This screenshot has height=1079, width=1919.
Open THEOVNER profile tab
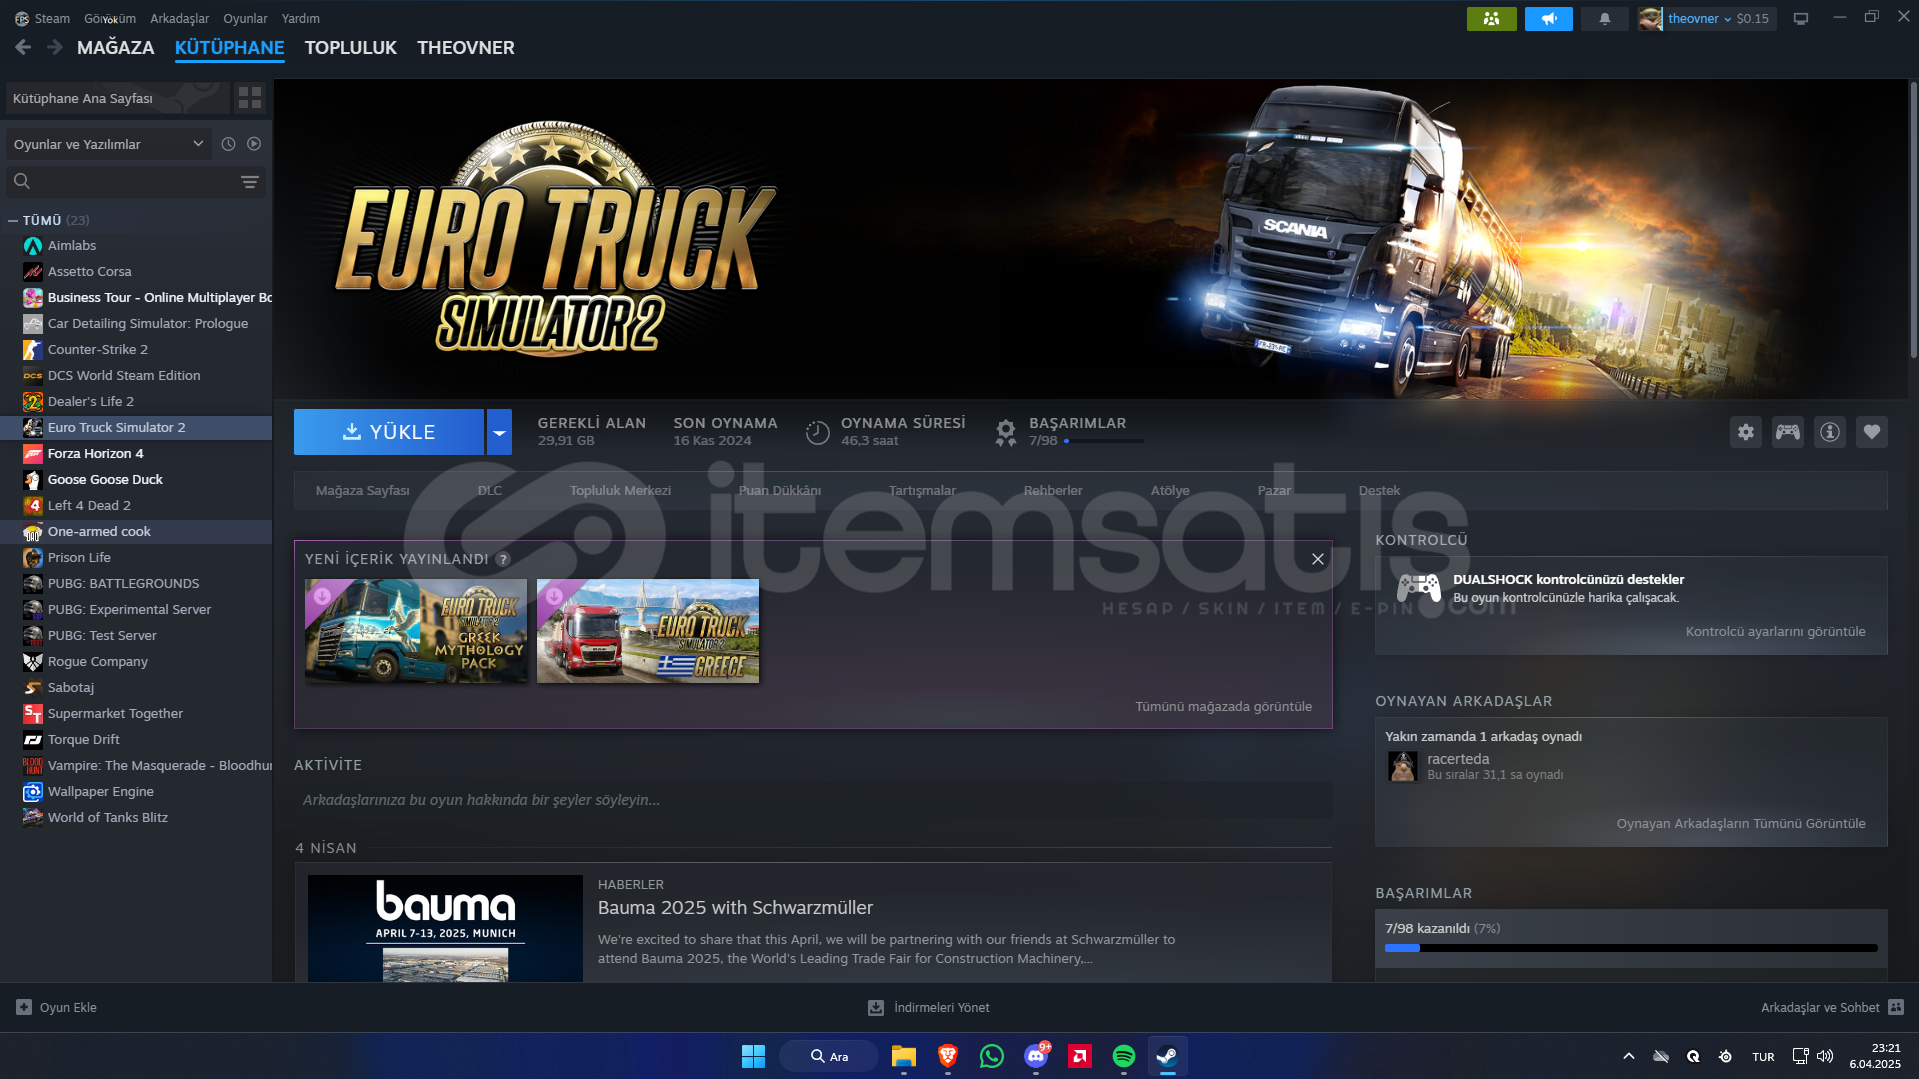coord(466,47)
